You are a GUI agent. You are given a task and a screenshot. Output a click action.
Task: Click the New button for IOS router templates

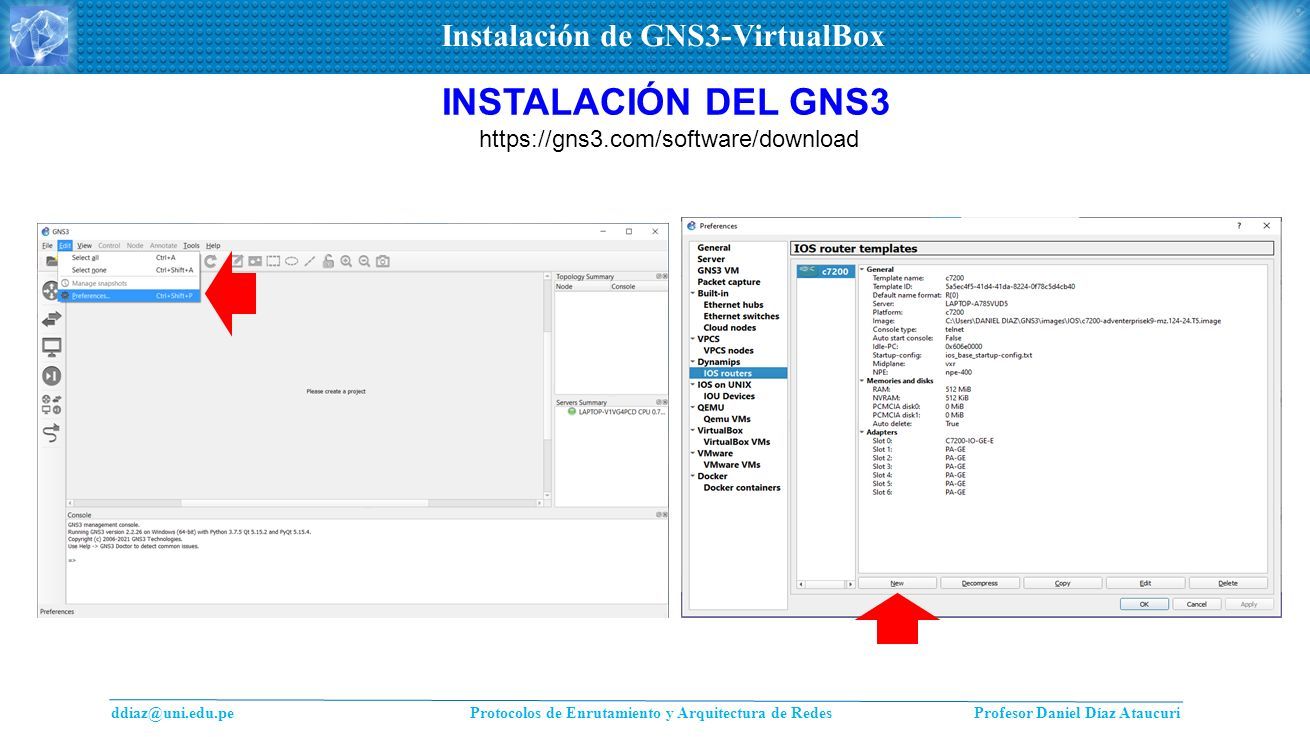(x=897, y=583)
